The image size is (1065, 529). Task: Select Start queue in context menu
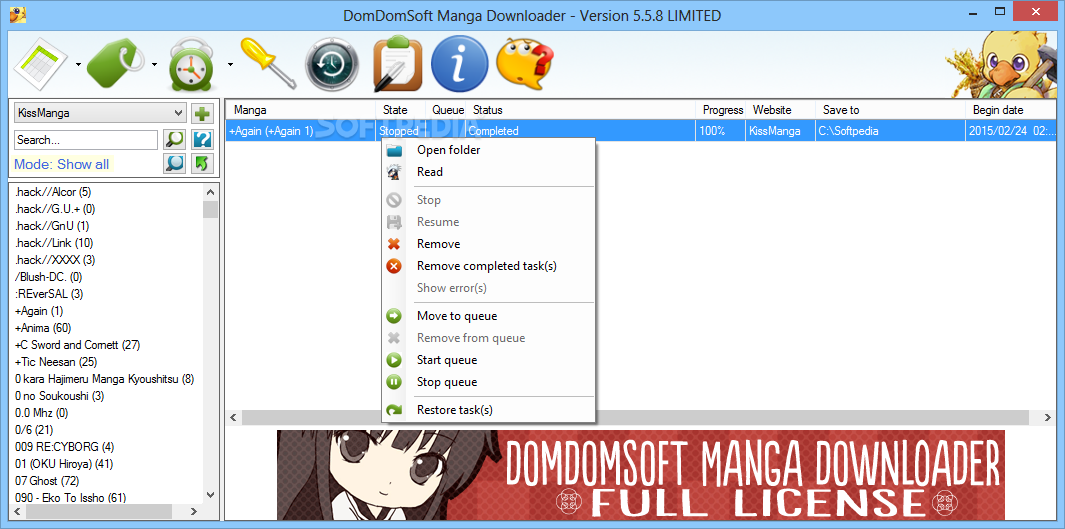tap(488, 360)
